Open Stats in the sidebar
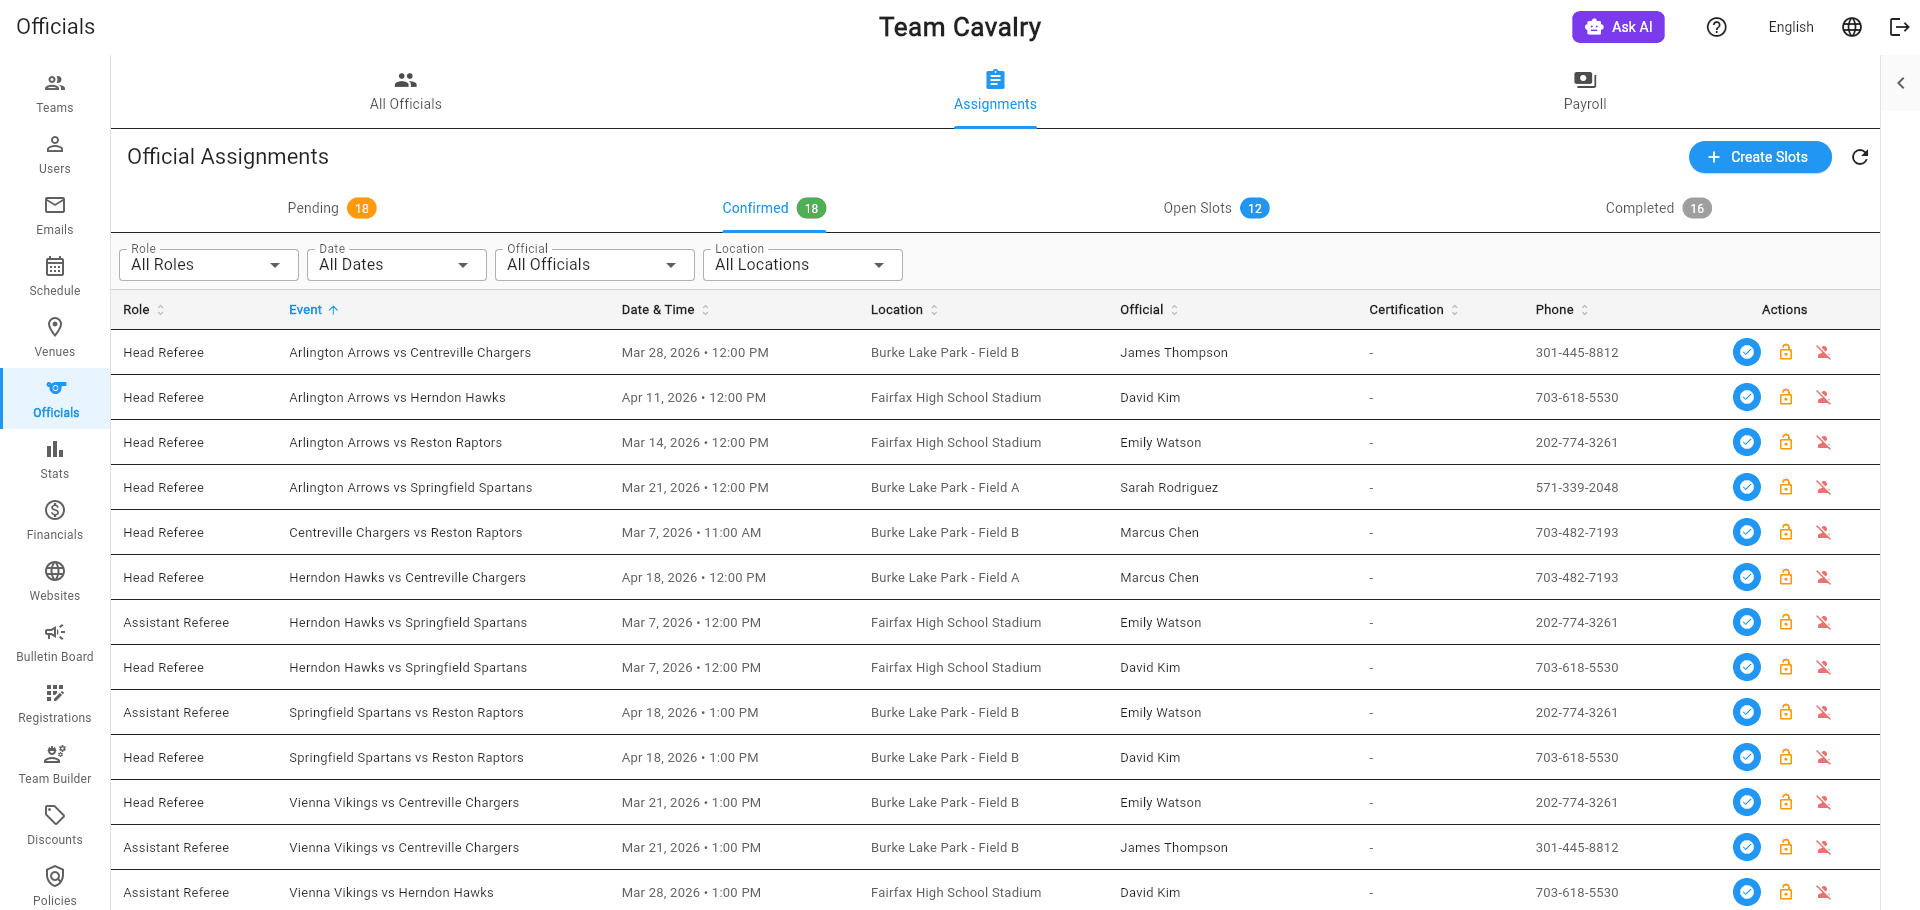 pos(55,460)
